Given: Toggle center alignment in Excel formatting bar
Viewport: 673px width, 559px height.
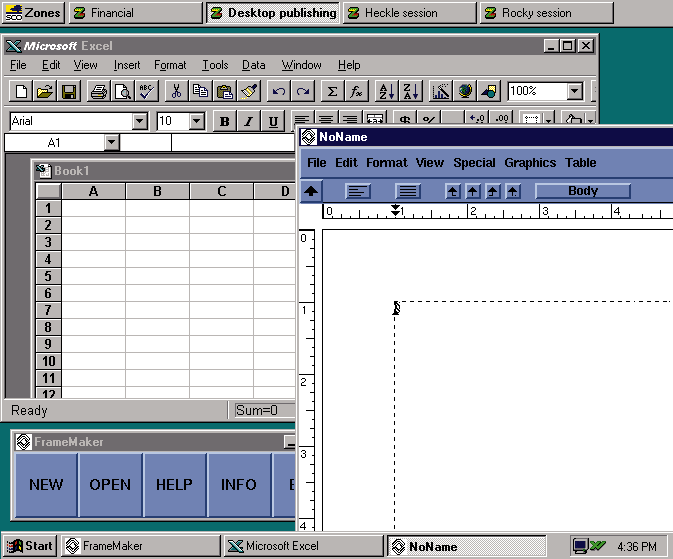Looking at the screenshot, I should (x=326, y=119).
